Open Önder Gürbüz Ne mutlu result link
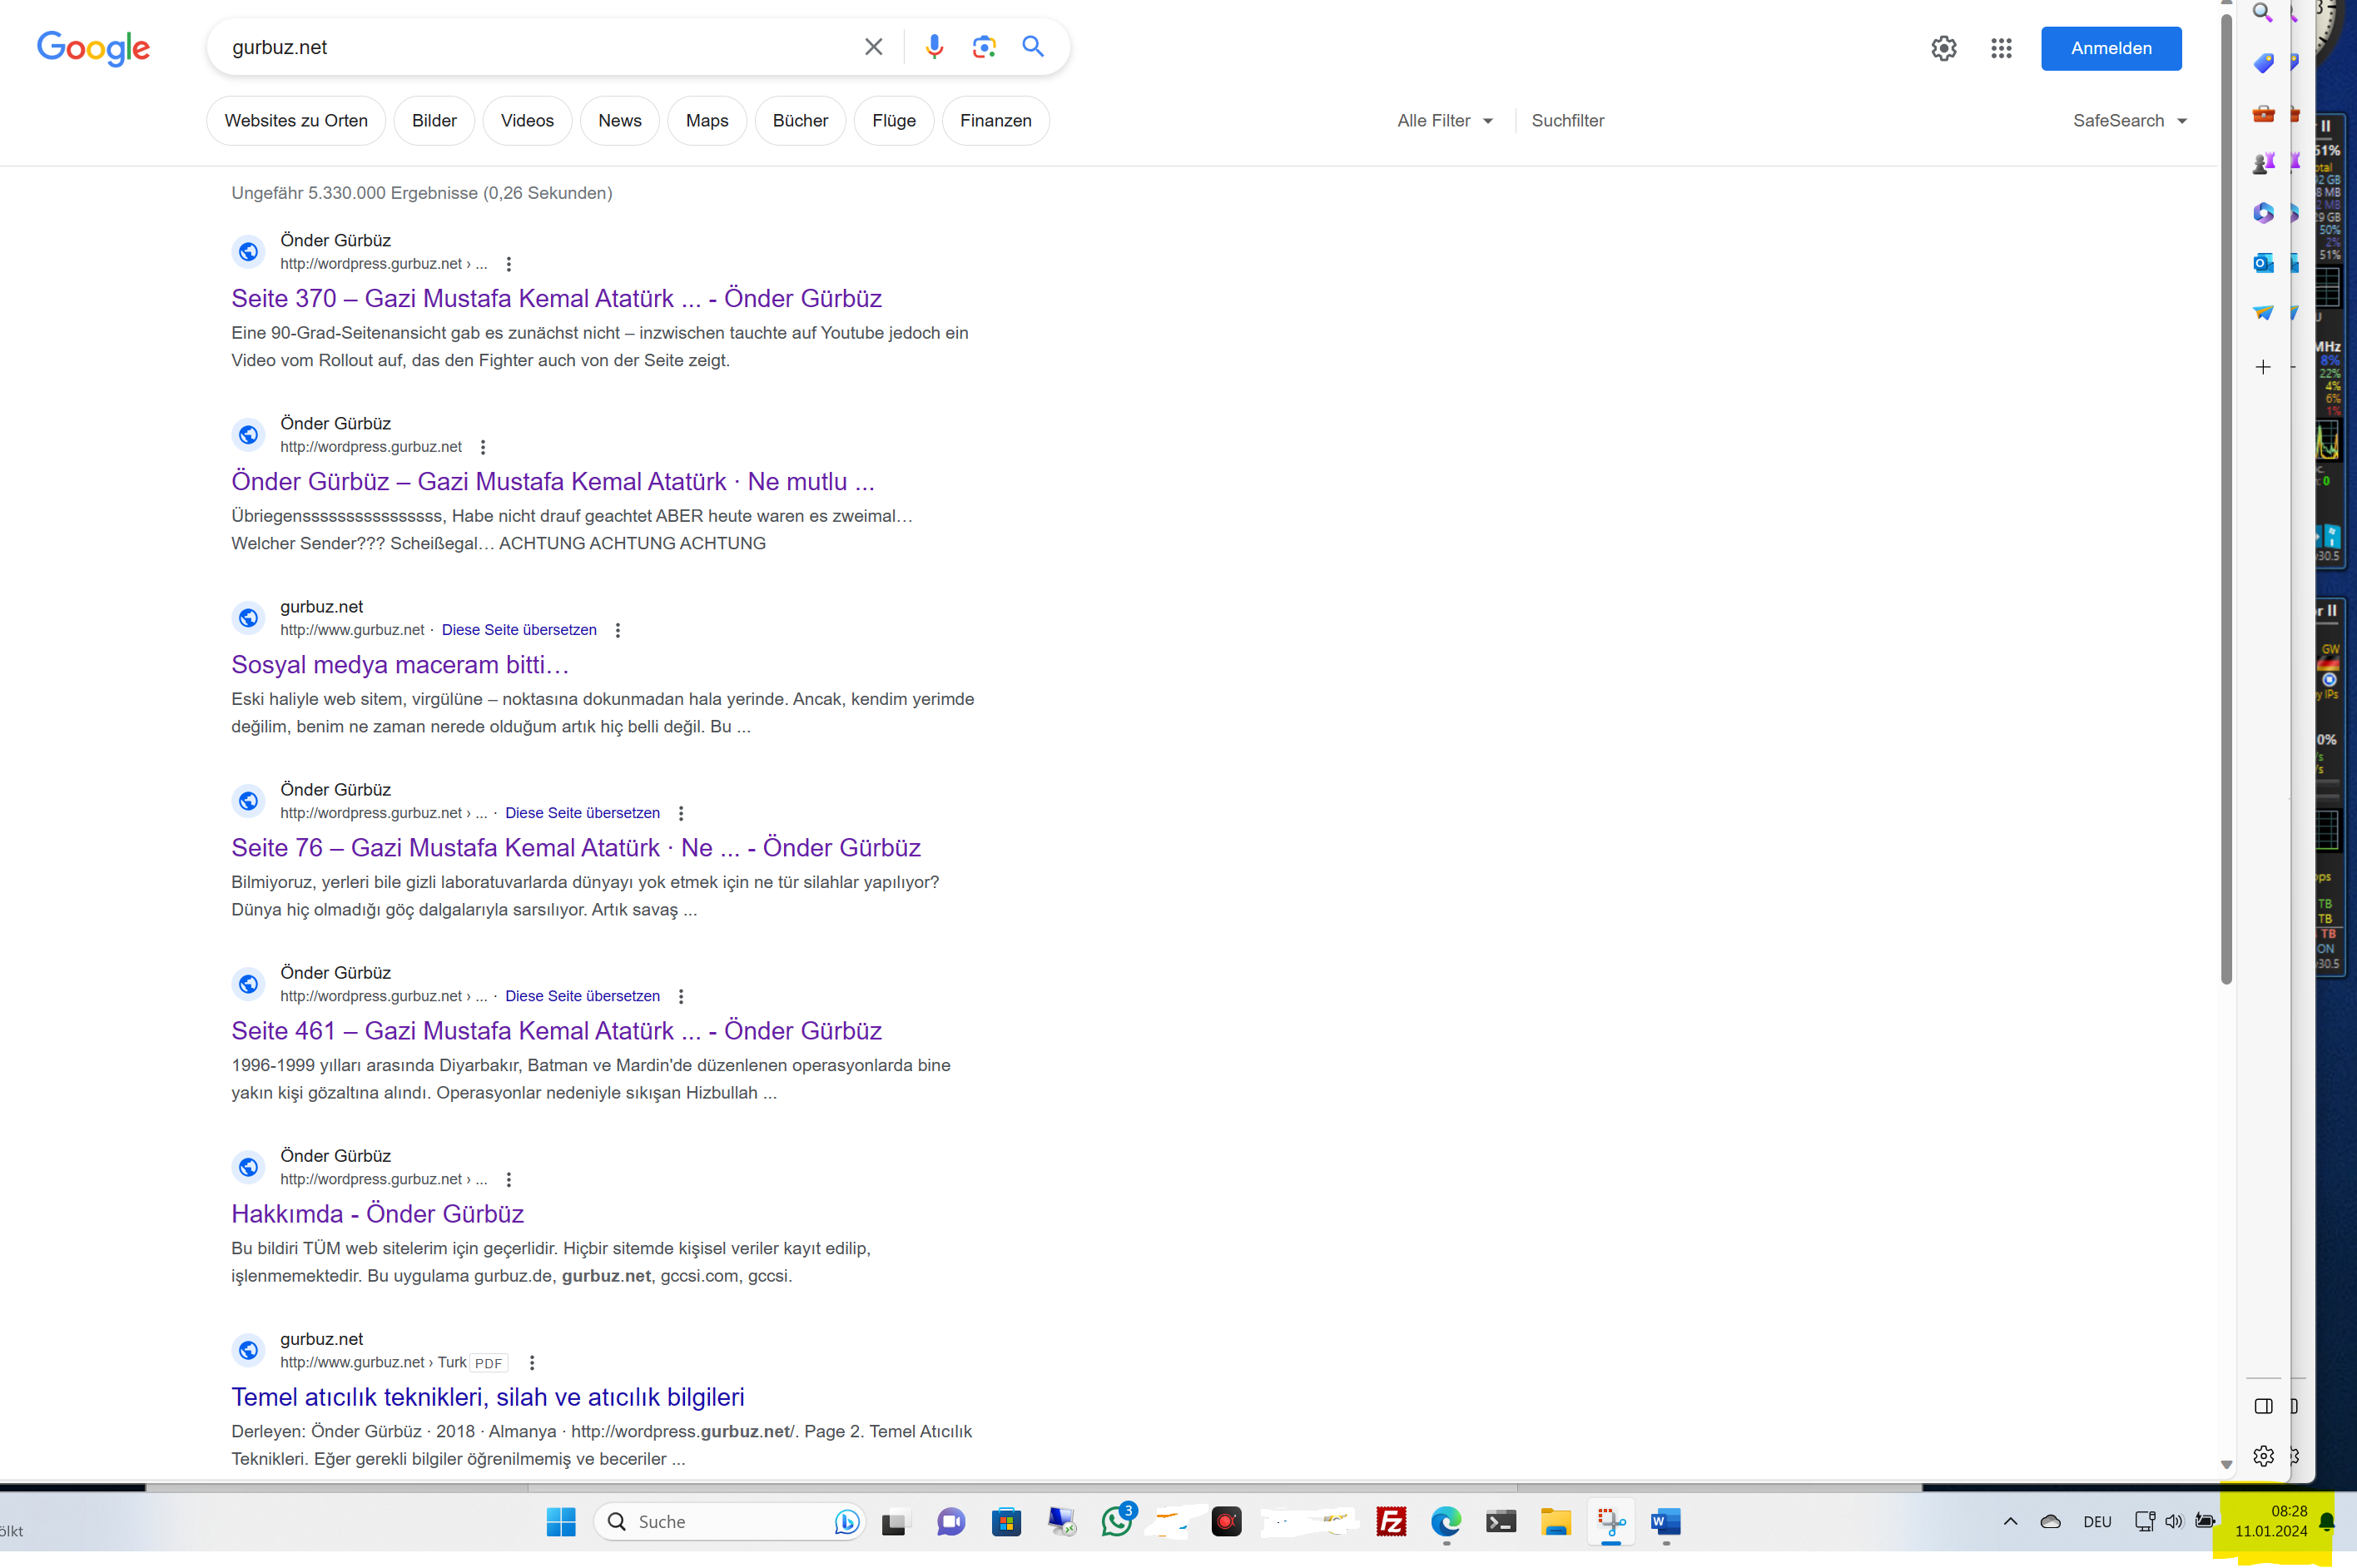The width and height of the screenshot is (2357, 1568). coord(552,481)
